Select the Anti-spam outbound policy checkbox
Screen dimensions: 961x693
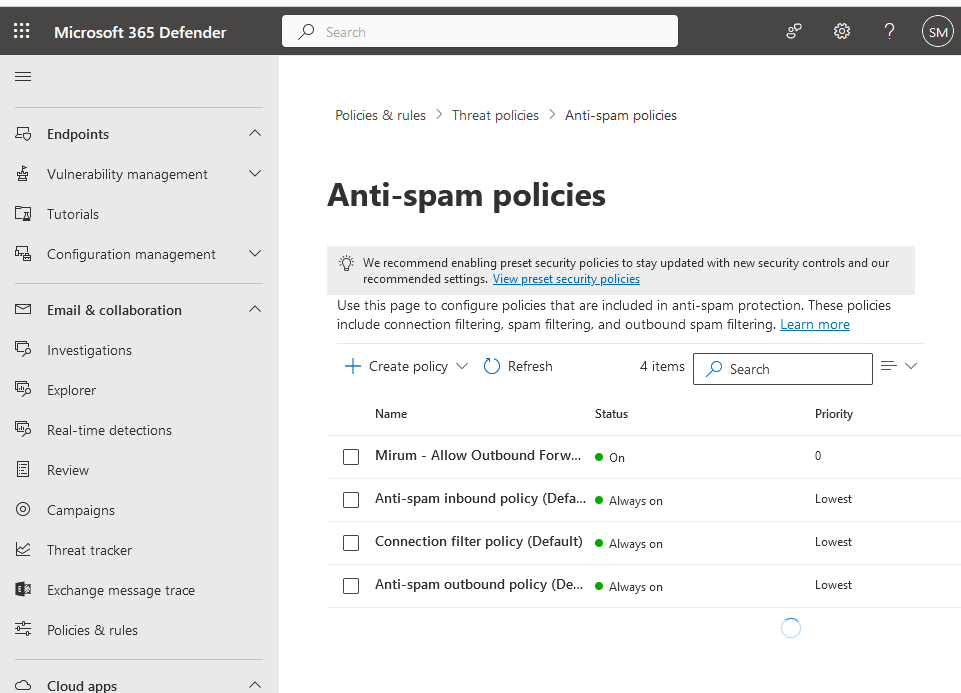coord(351,586)
